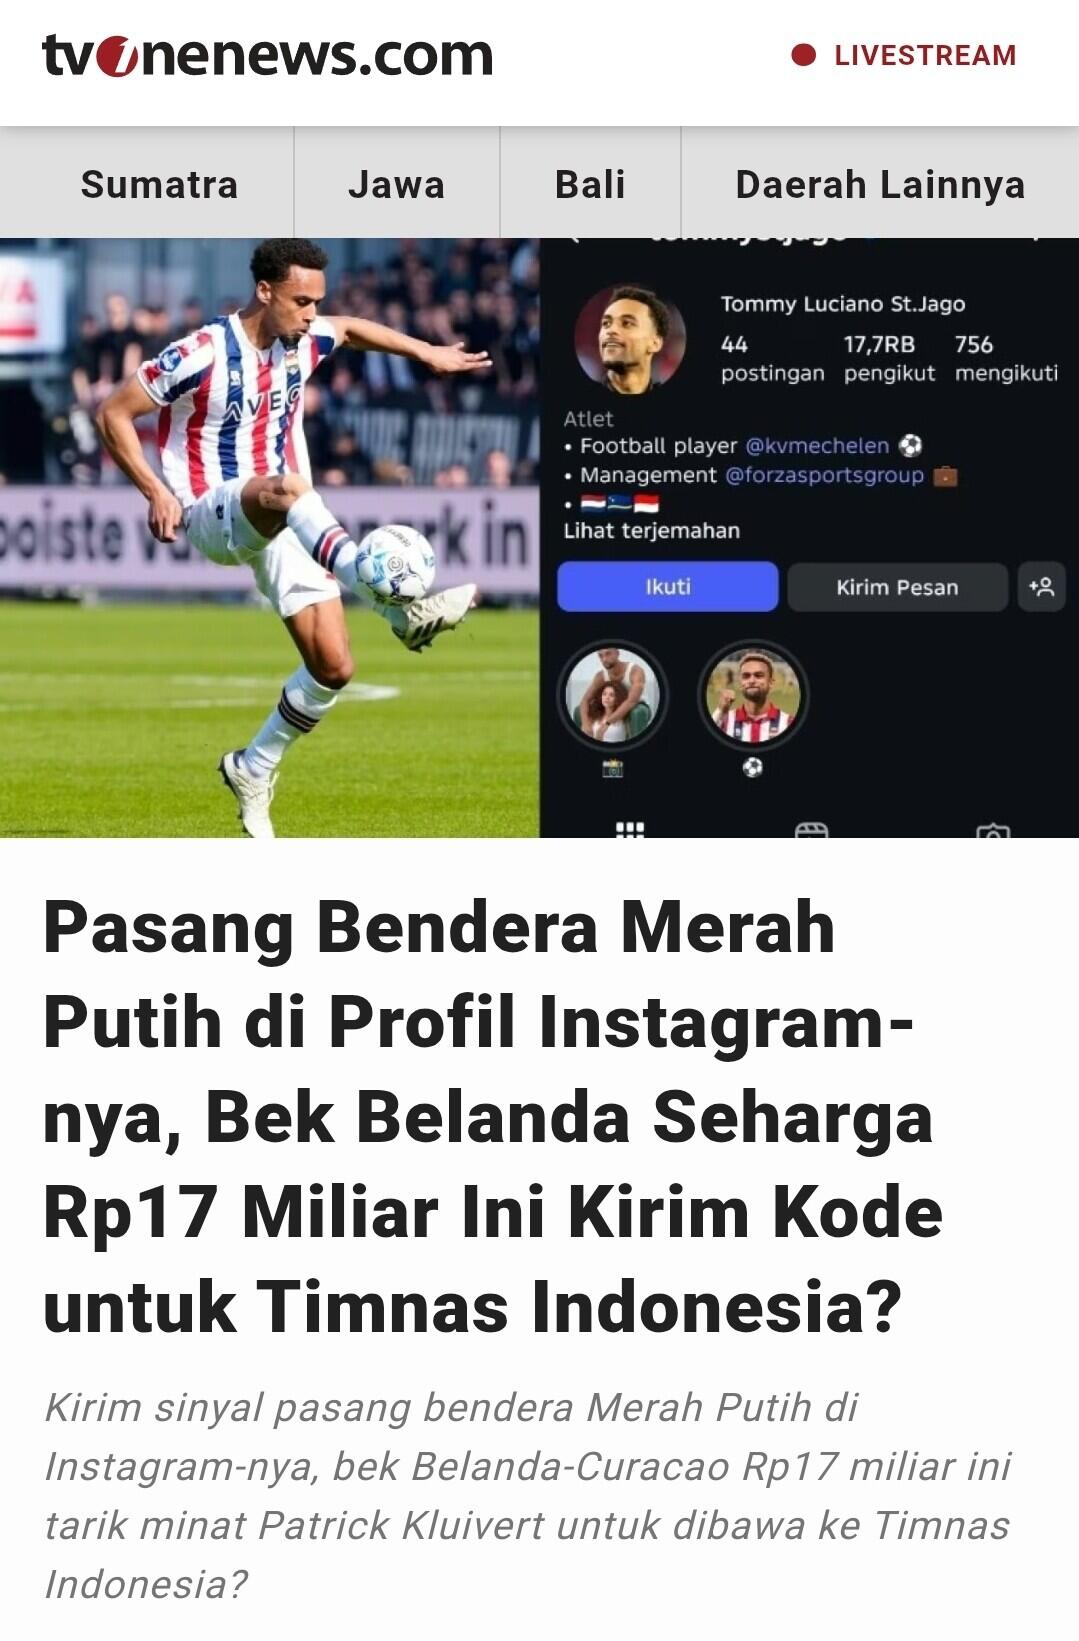This screenshot has height=1641, width=1079.
Task: Switch to the Jawa tab
Action: pyautogui.click(x=396, y=184)
